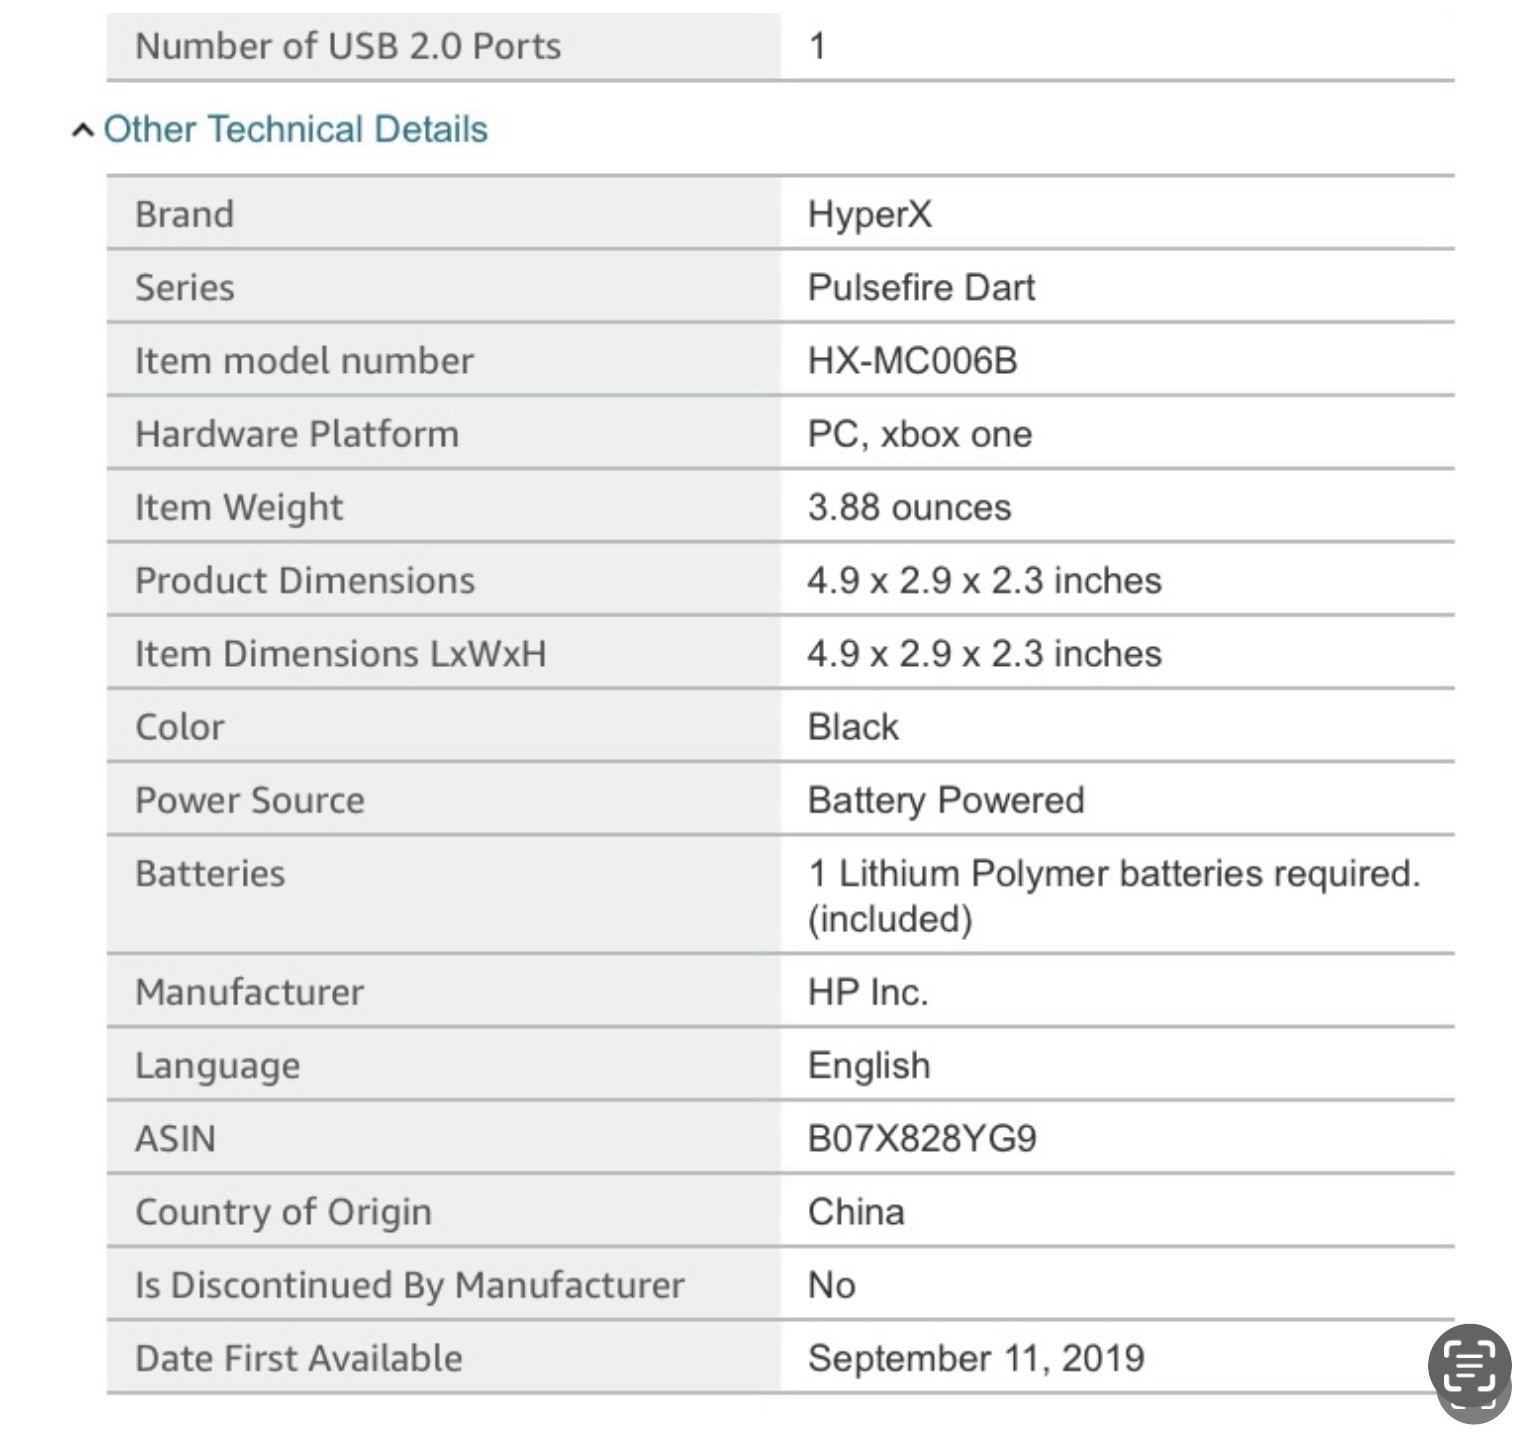Click the Number of USB 2.0 Ports label
This screenshot has width=1536, height=1435.
[347, 46]
